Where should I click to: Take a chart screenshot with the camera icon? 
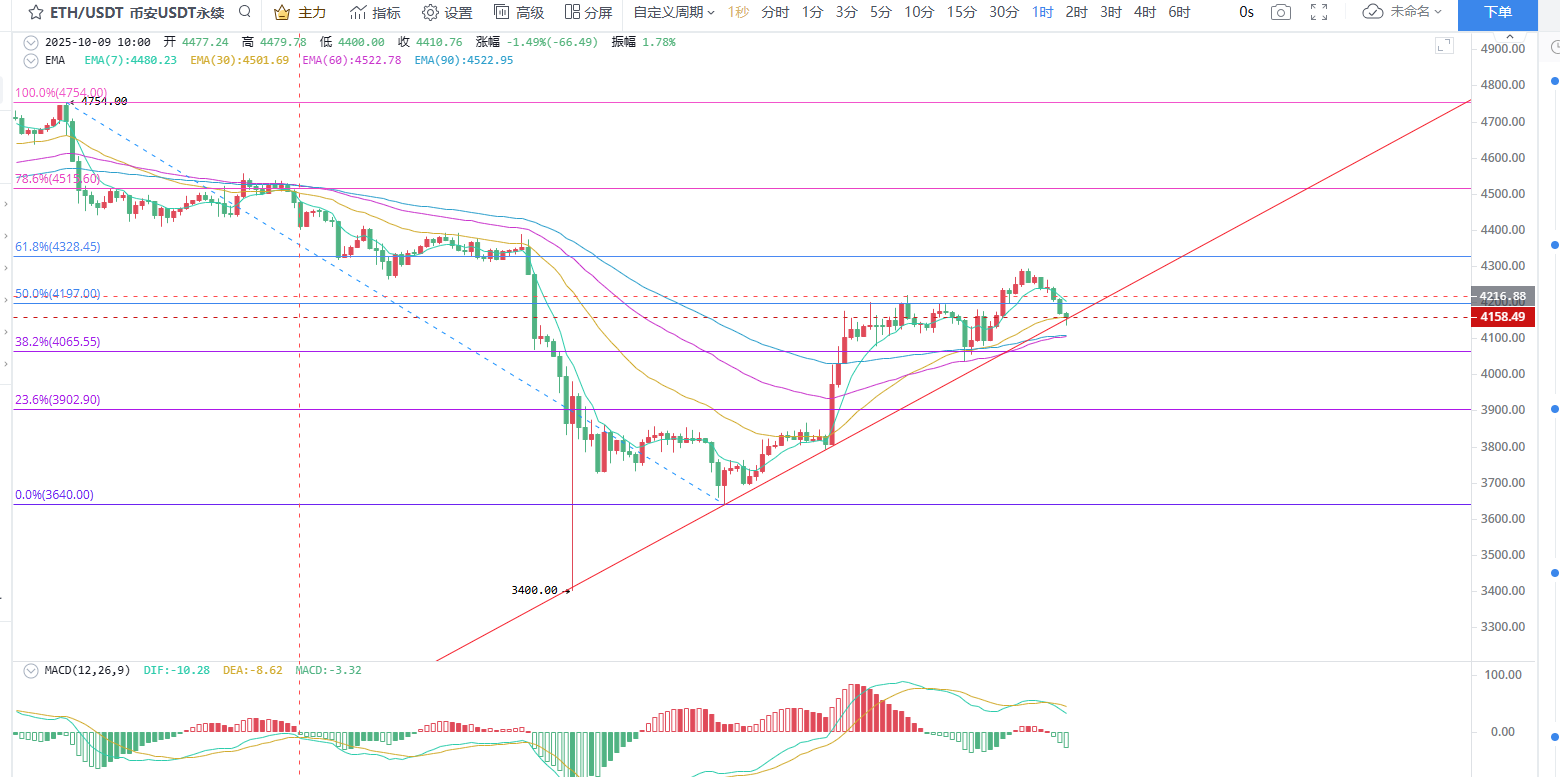point(1280,12)
